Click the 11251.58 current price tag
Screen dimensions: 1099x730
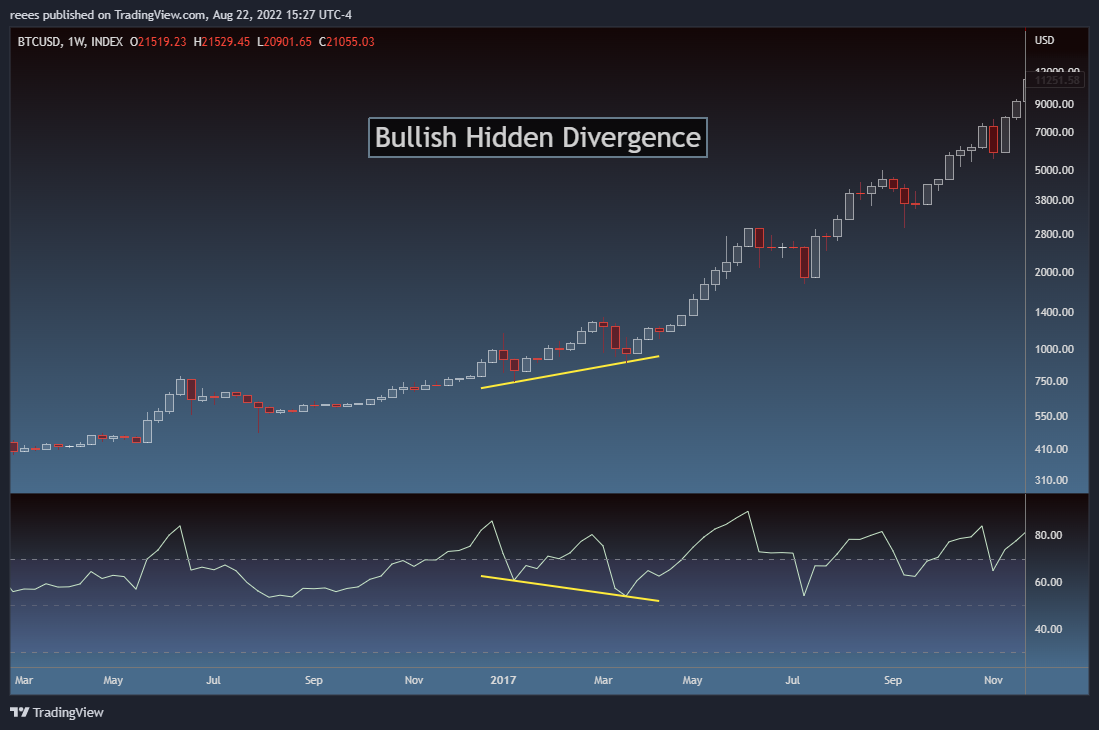[x=1058, y=80]
